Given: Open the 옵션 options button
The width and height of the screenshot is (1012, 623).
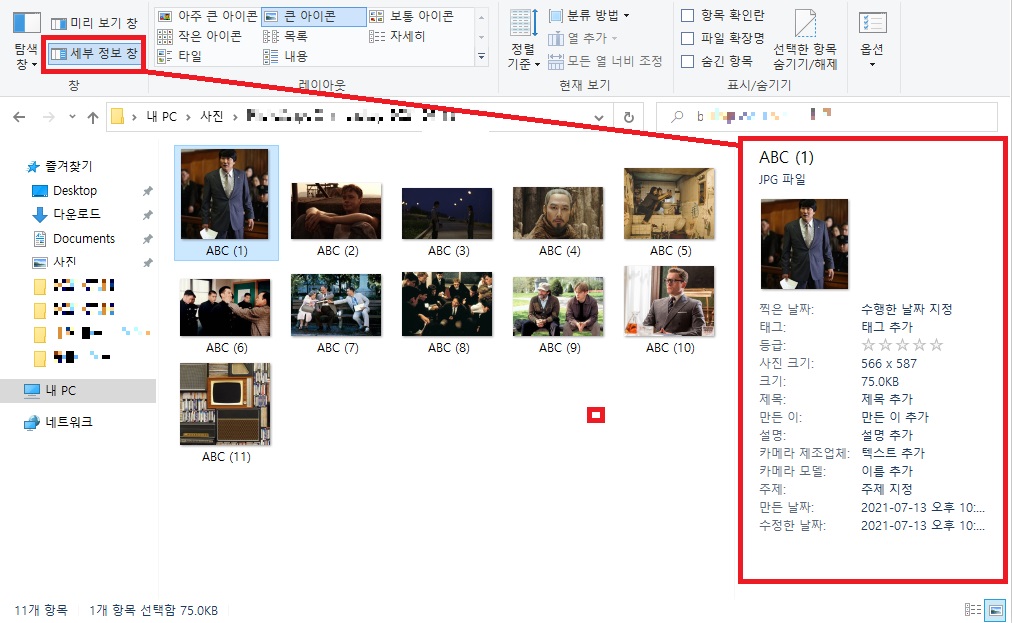Looking at the screenshot, I should [873, 39].
